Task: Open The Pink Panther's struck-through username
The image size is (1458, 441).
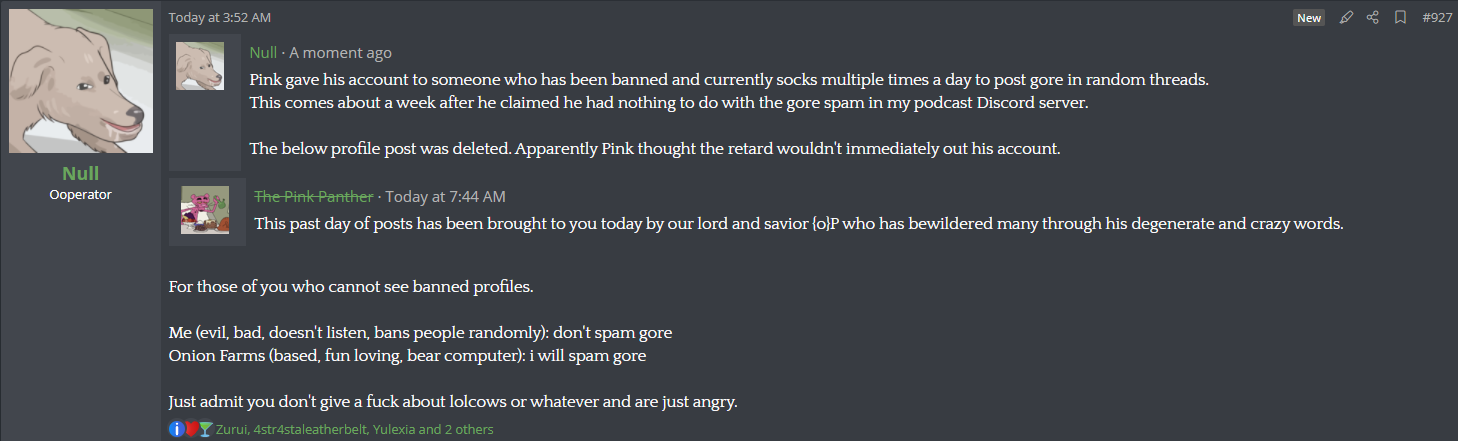Action: click(314, 196)
